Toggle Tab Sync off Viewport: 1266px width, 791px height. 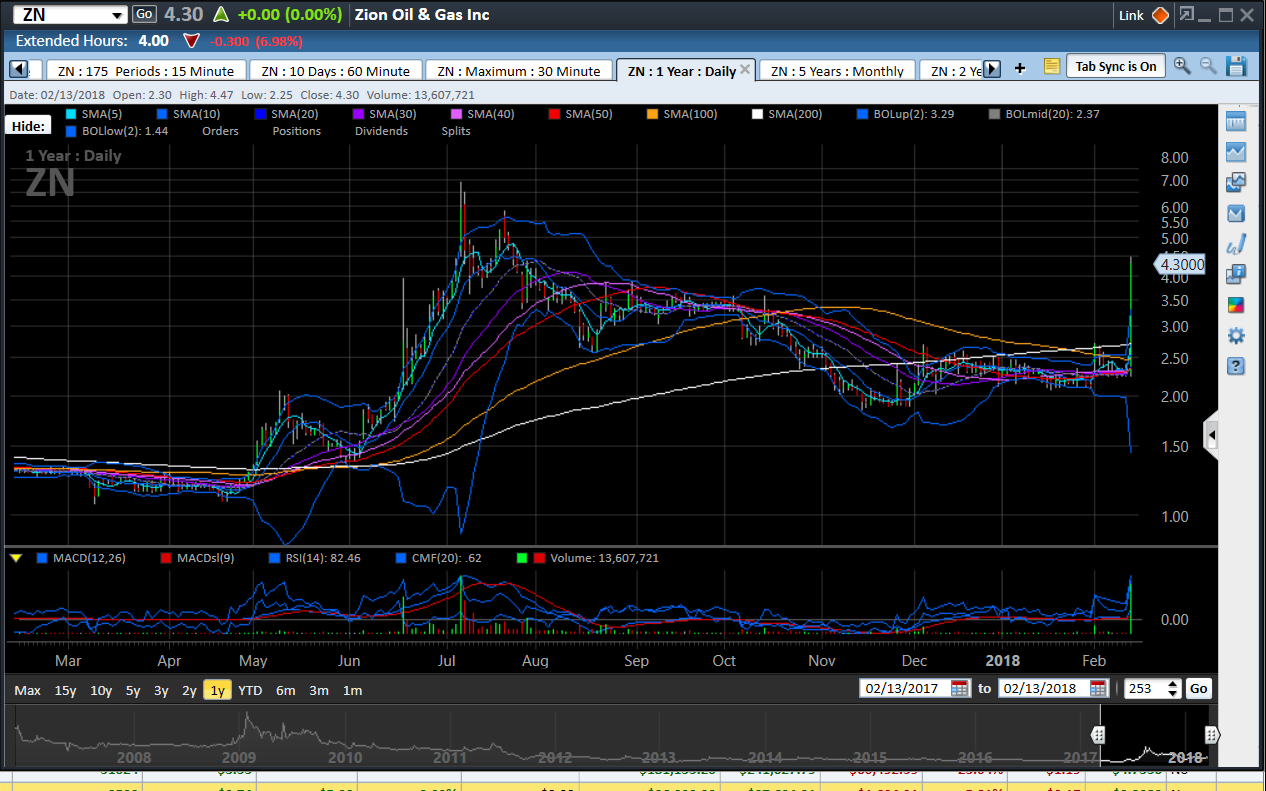(x=1116, y=66)
